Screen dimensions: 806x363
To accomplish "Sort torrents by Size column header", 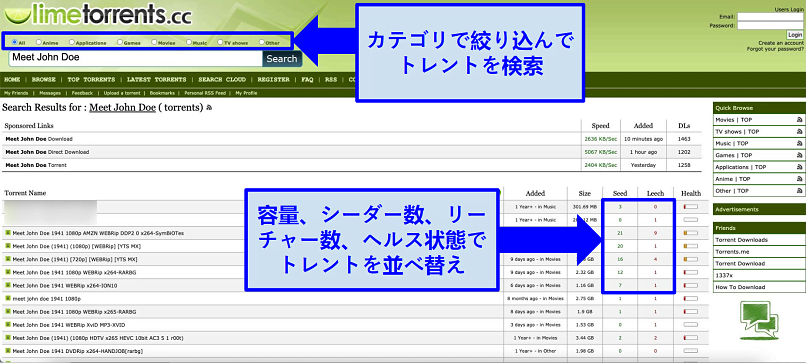I will [584, 194].
